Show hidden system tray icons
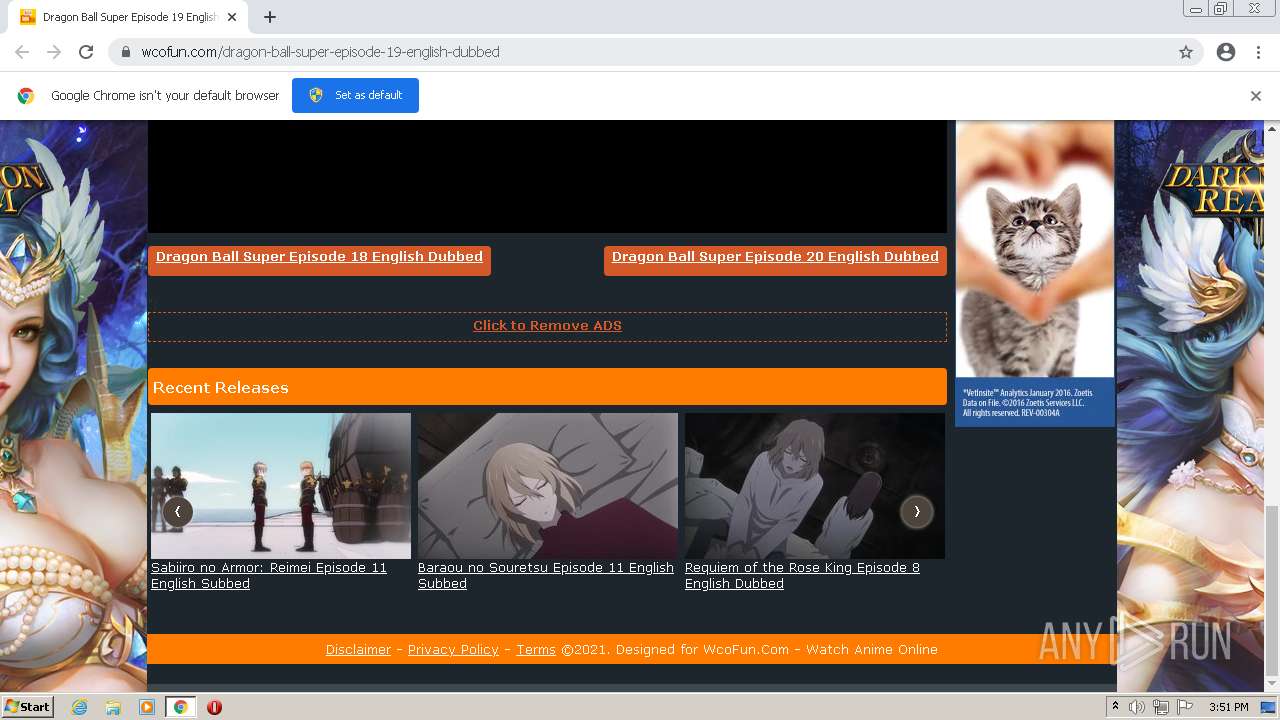 pos(1115,707)
